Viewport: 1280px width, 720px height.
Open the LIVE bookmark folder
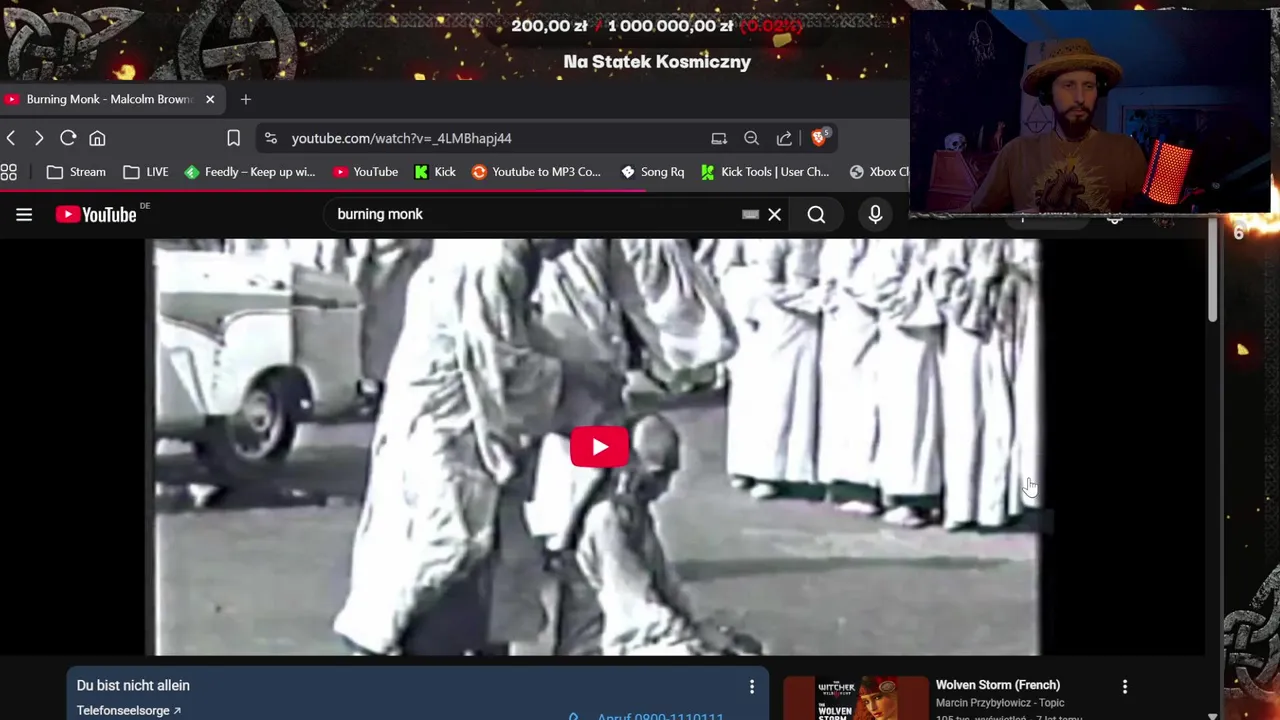click(146, 172)
